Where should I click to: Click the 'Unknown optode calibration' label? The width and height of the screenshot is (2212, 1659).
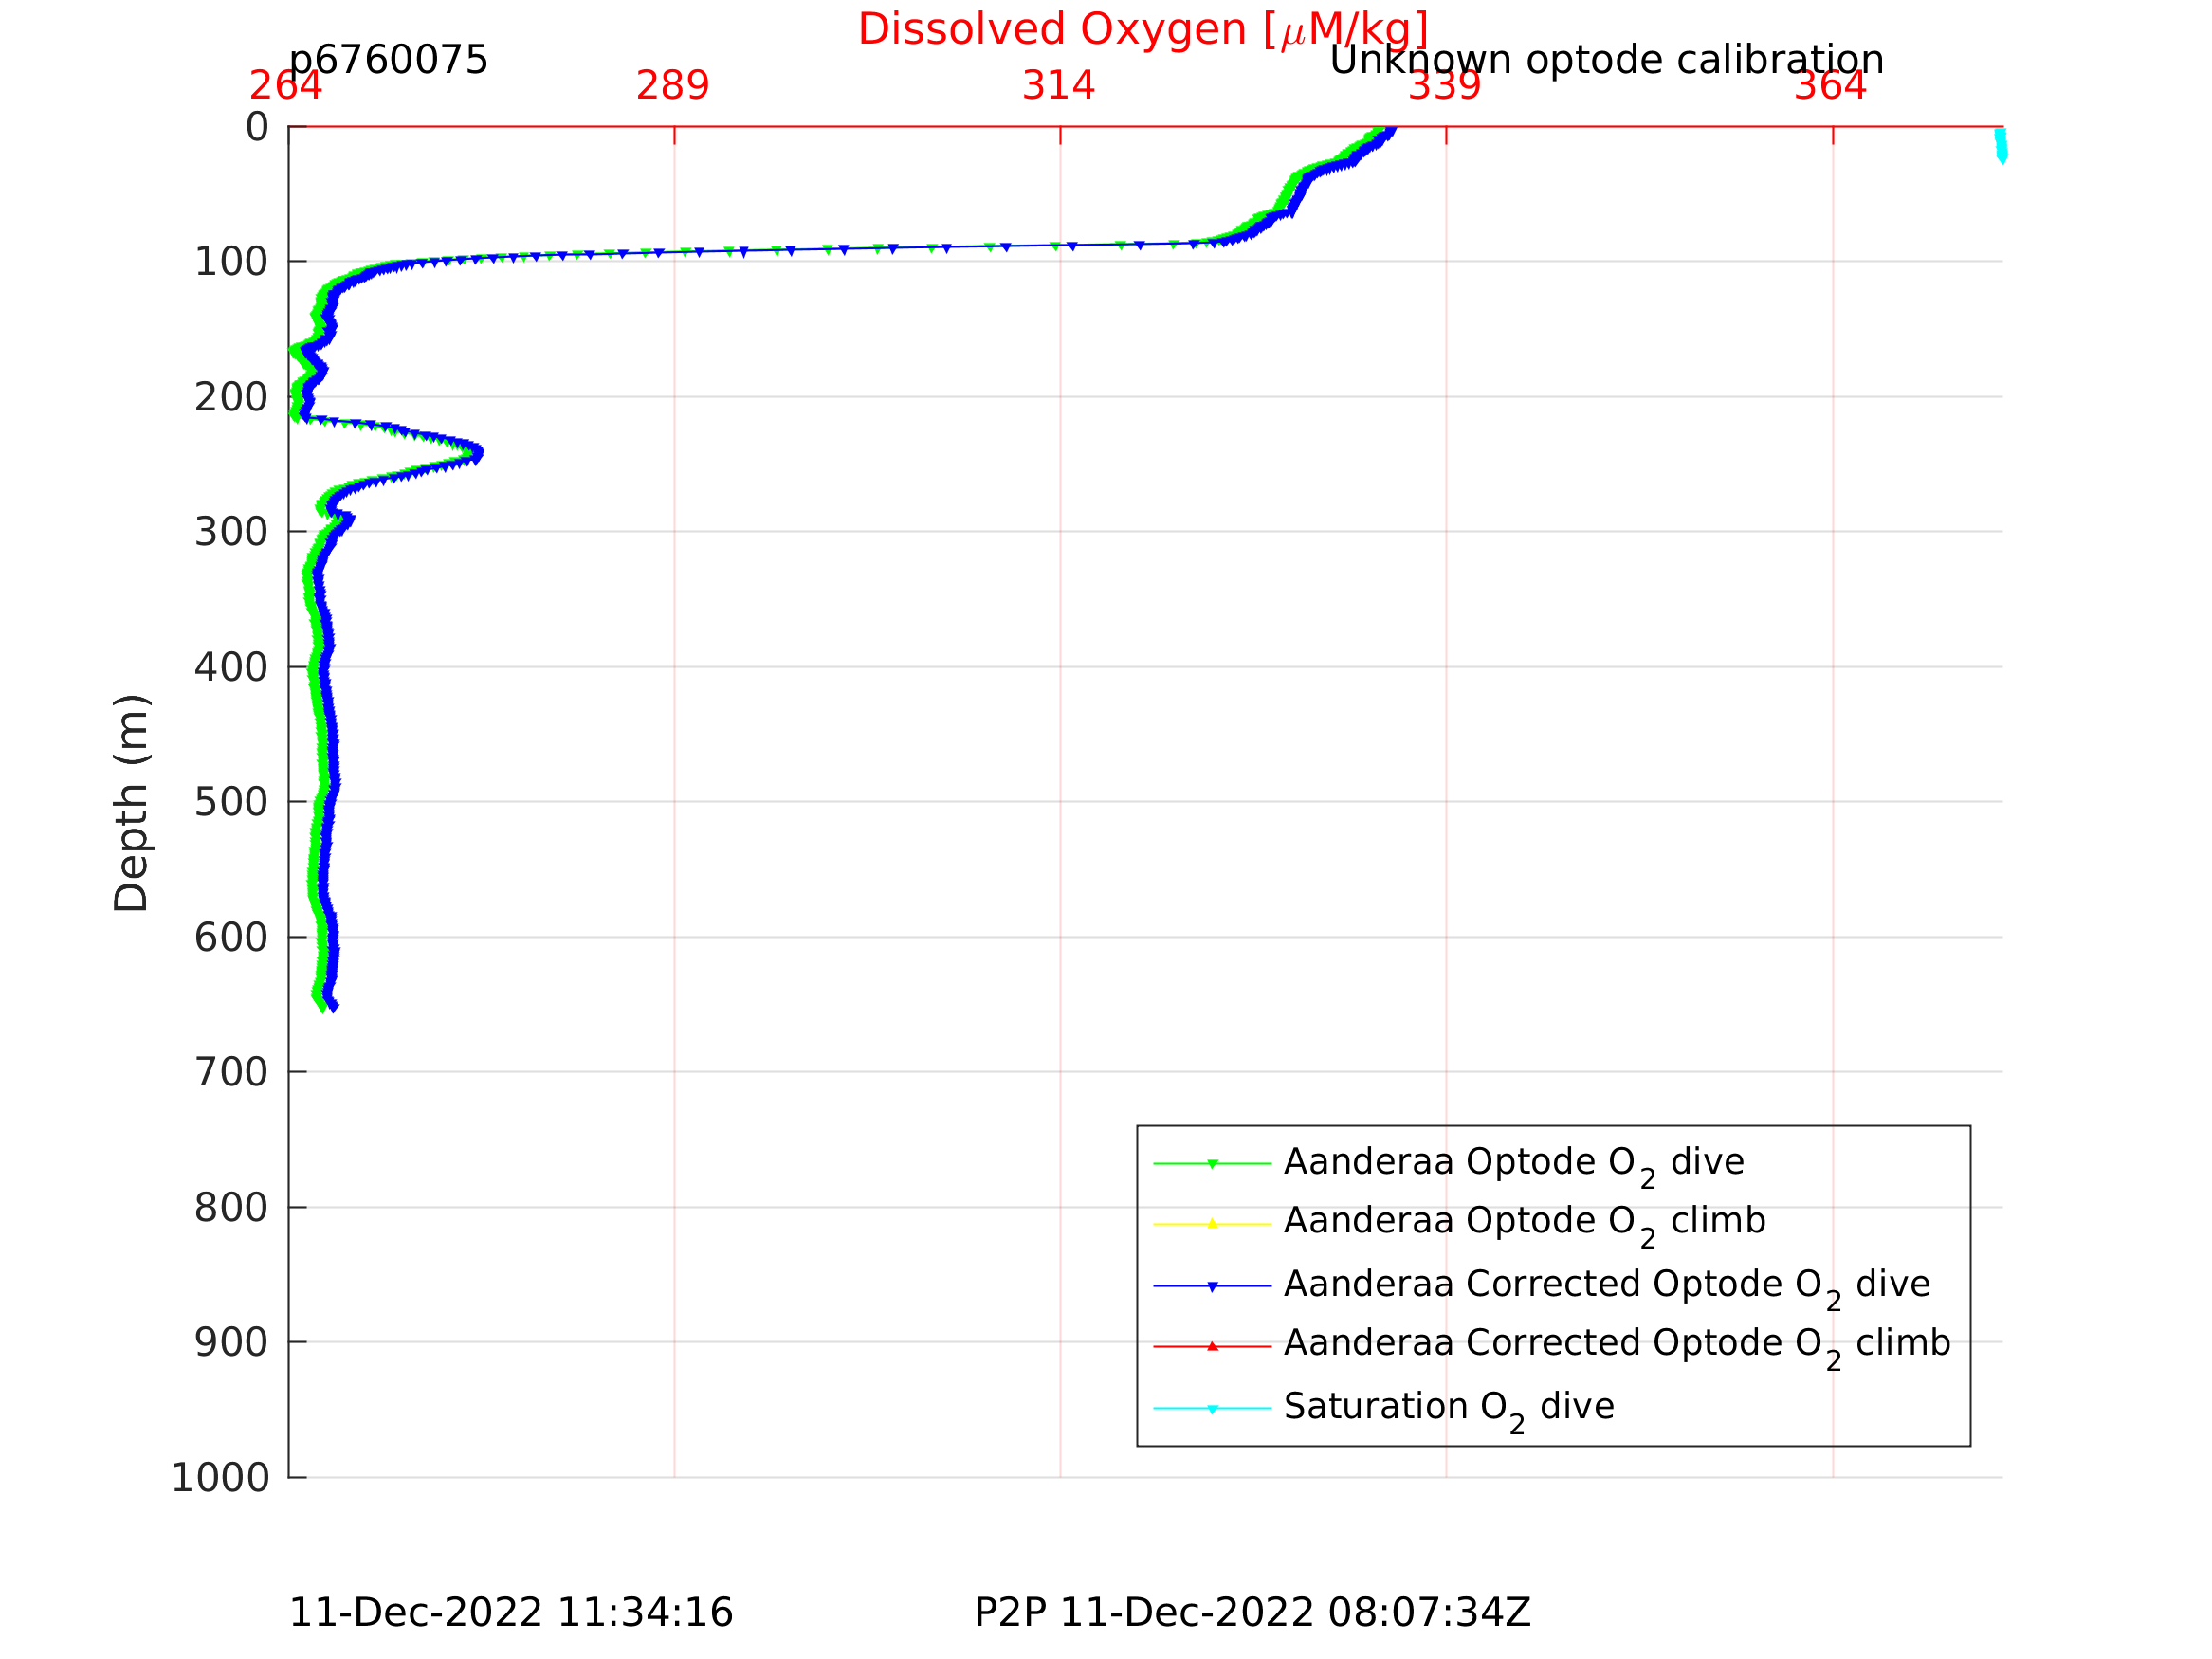coord(1606,60)
